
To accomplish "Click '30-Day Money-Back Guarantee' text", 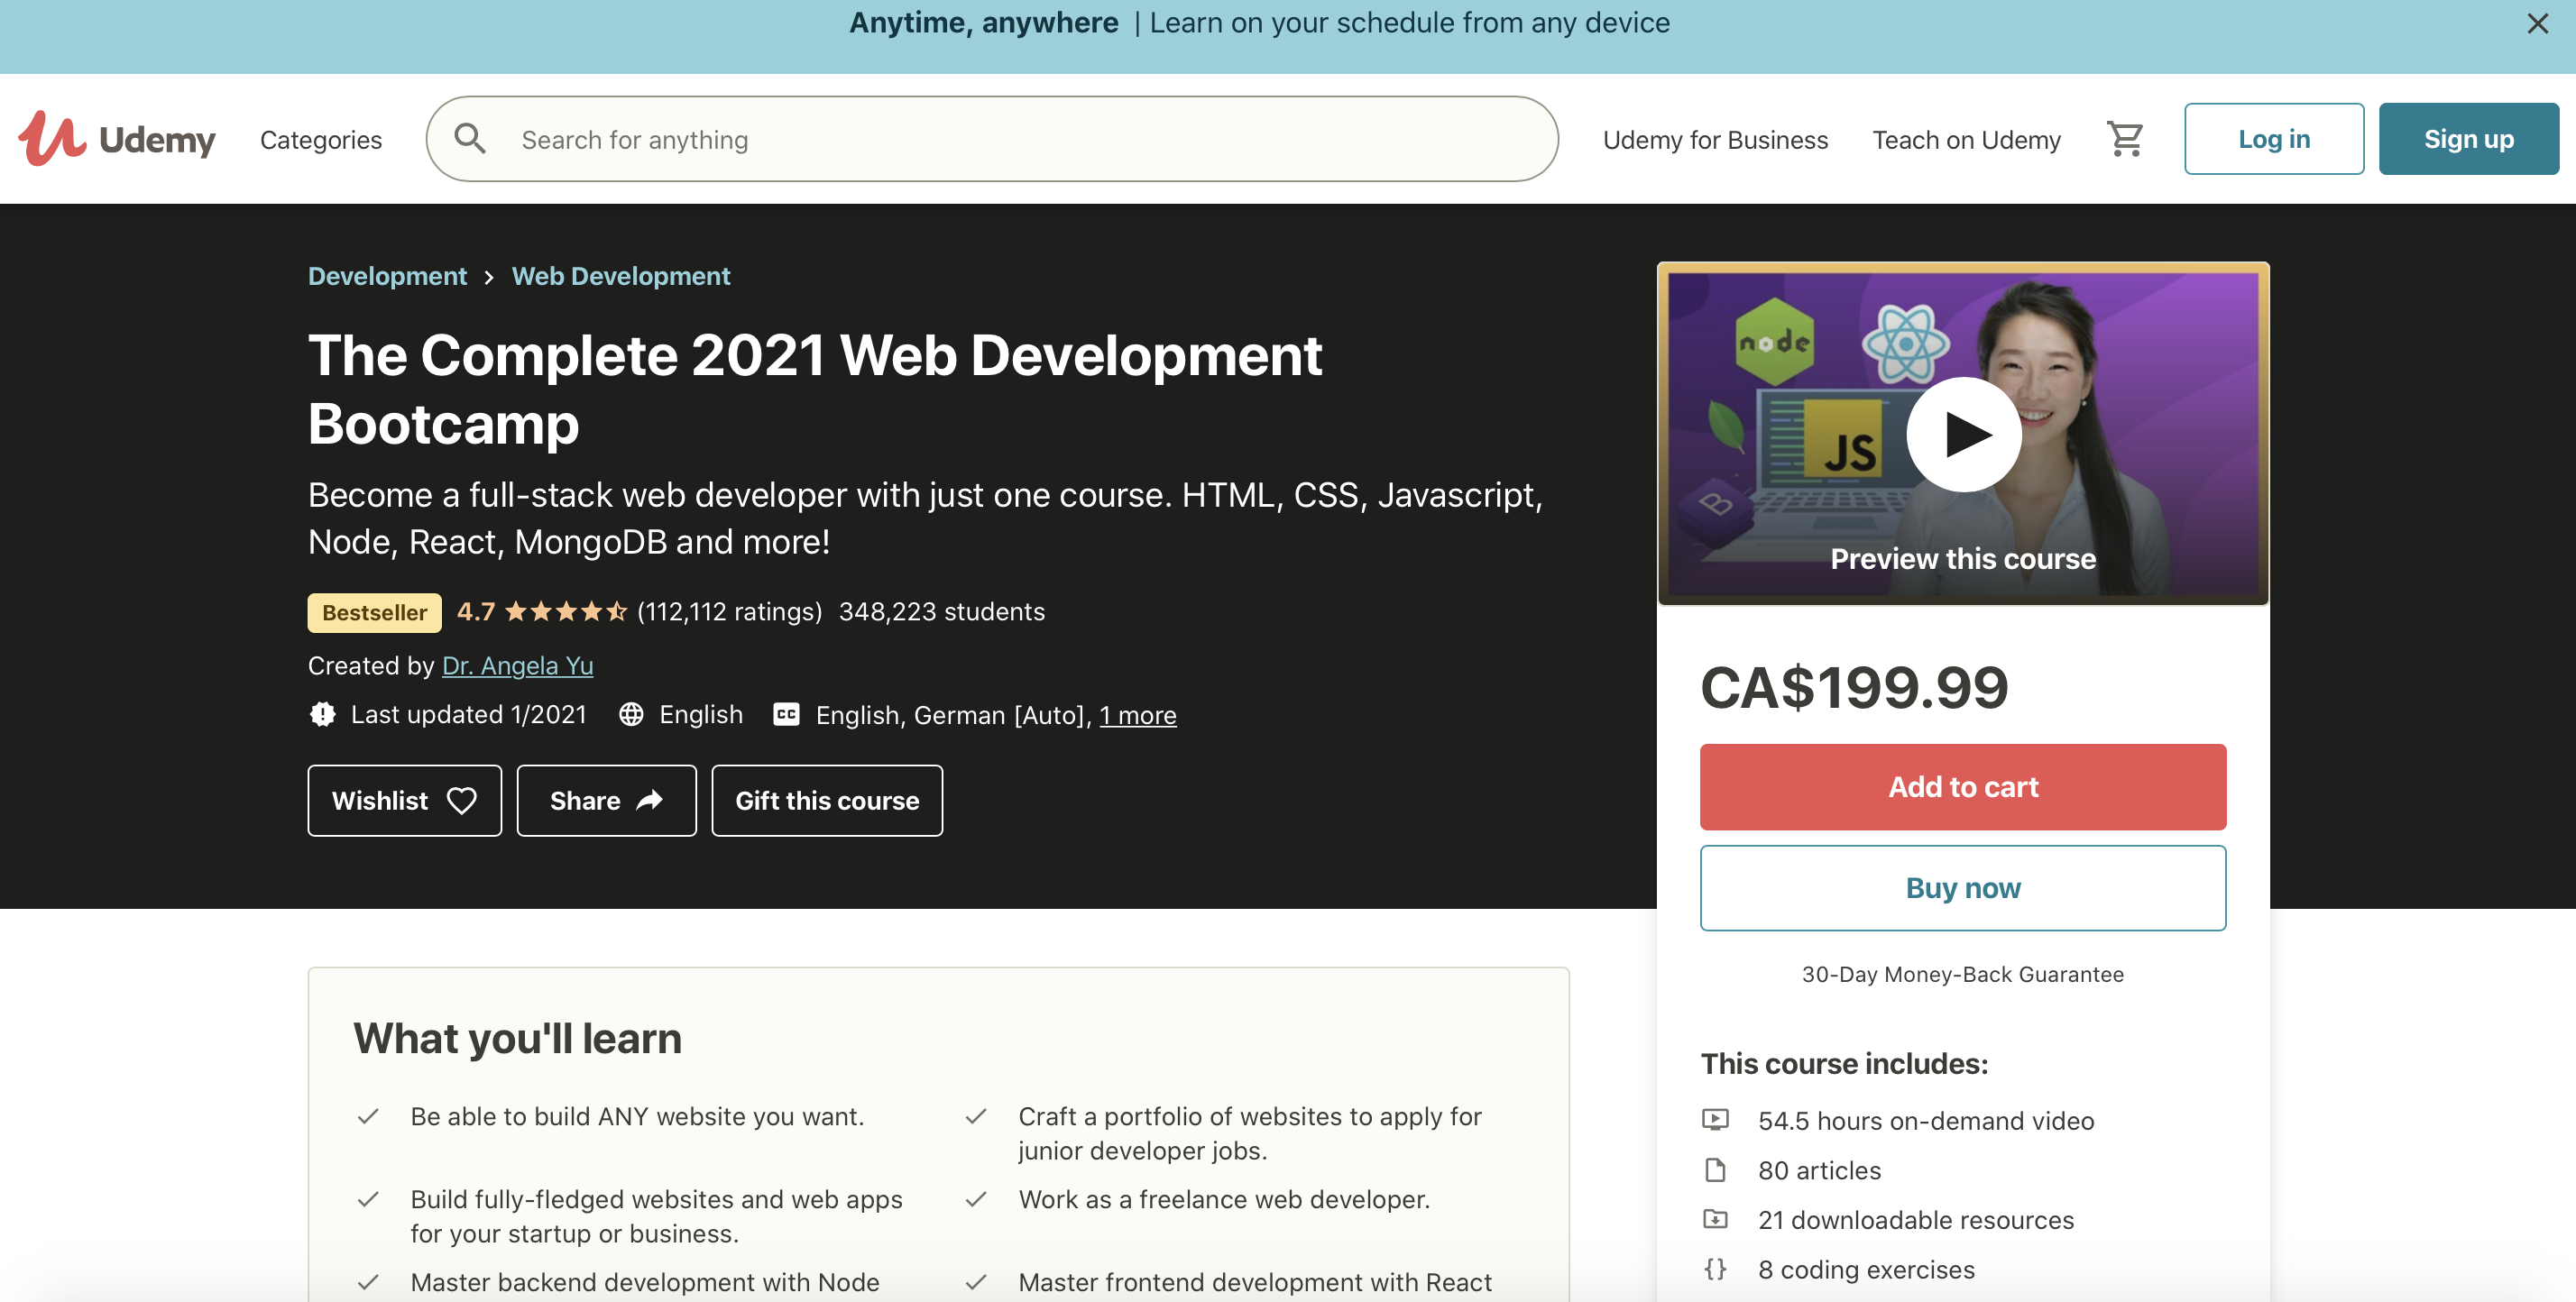I will click(1962, 974).
